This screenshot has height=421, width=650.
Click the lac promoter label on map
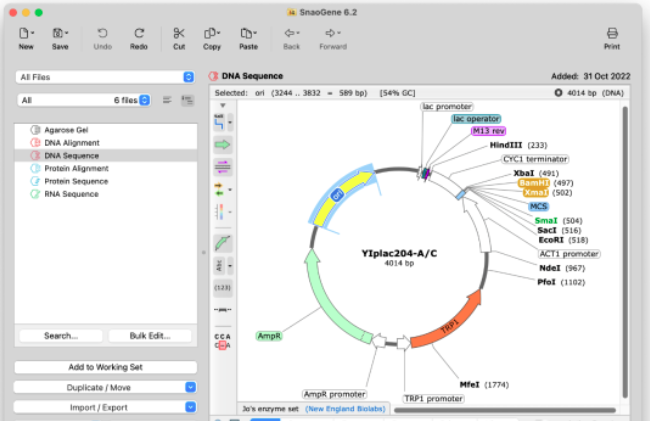(447, 106)
